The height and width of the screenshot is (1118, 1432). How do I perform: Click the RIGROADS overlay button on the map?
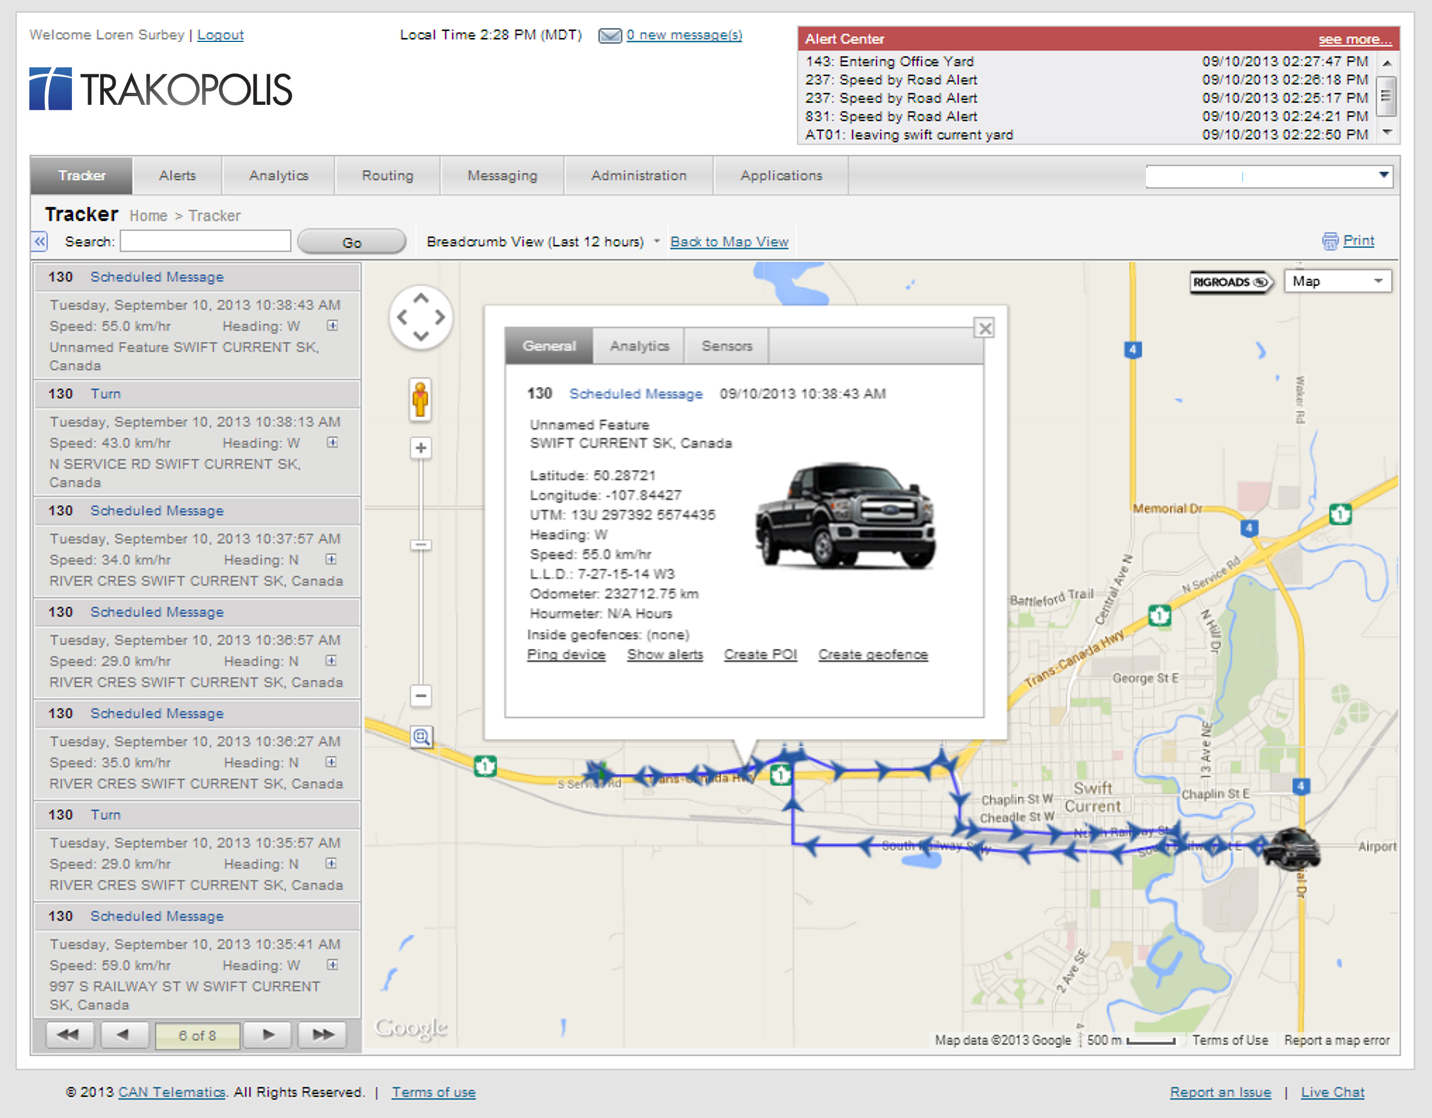pyautogui.click(x=1231, y=282)
